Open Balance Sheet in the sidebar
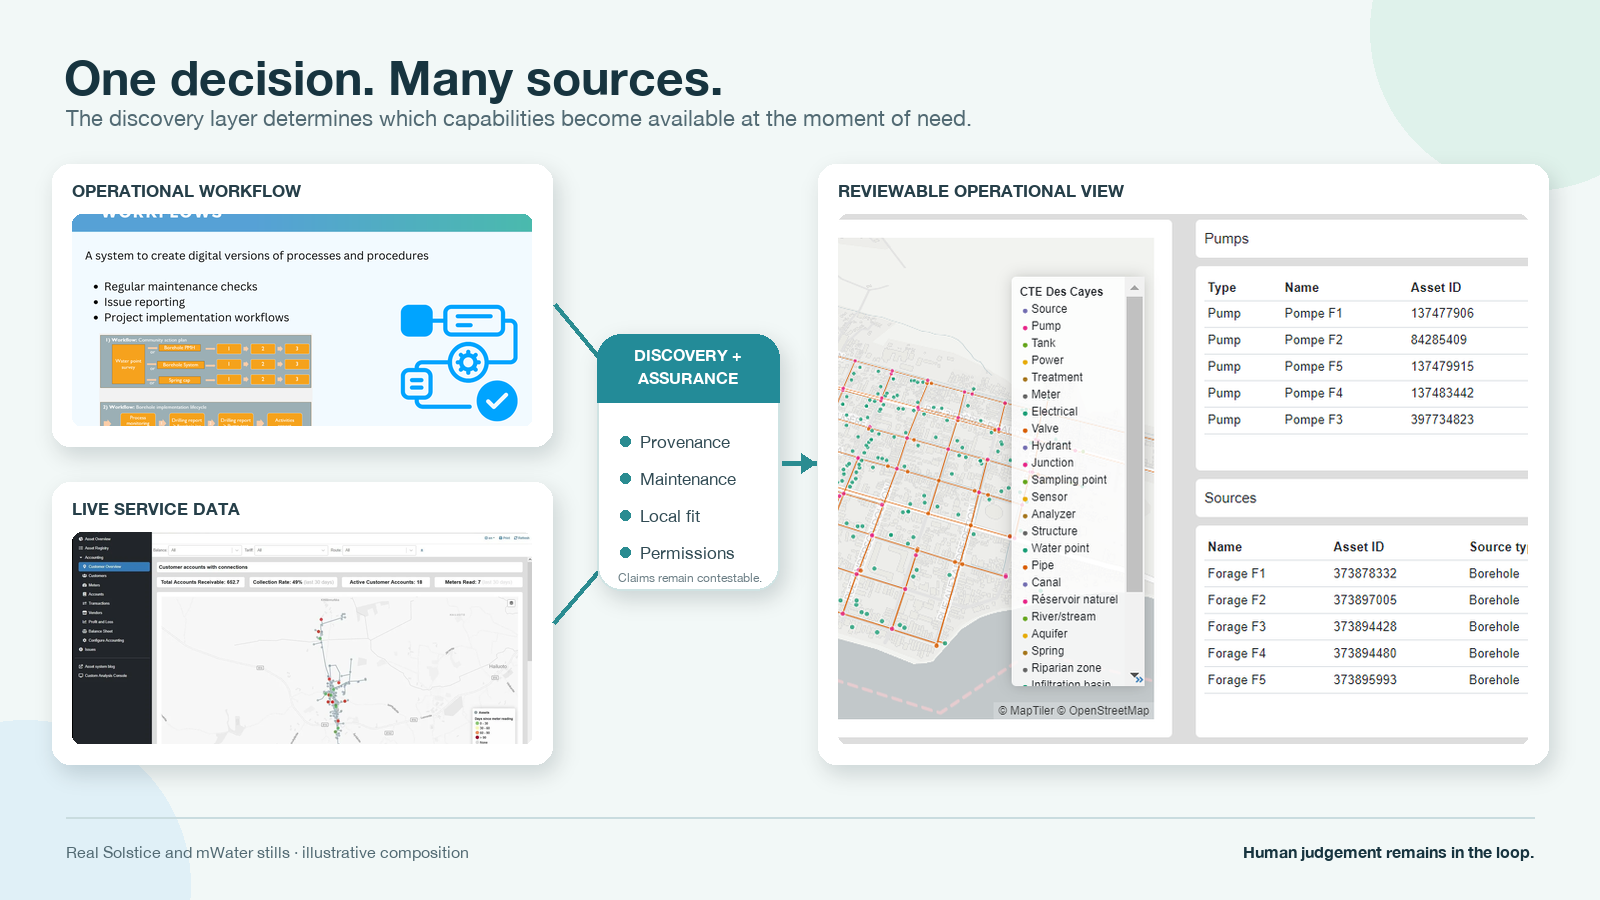This screenshot has height=900, width=1600. tap(97, 631)
